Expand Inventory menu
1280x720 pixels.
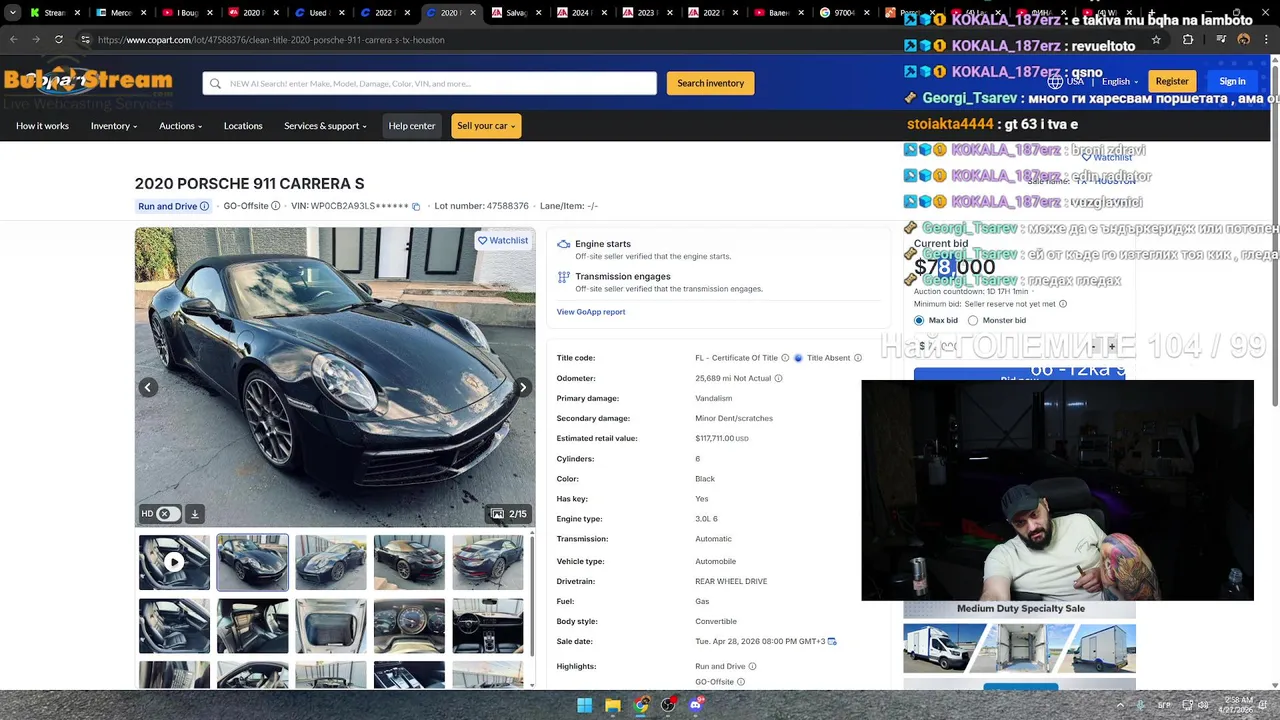click(114, 126)
